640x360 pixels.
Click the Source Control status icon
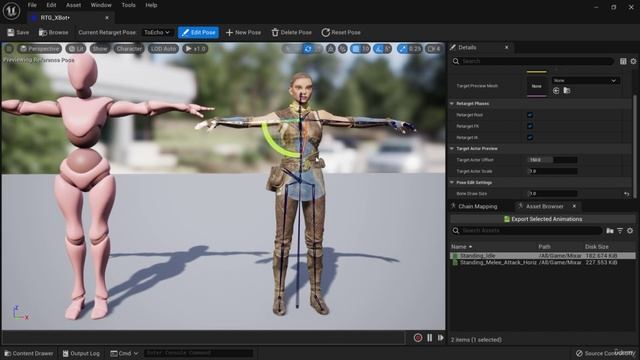(579, 353)
